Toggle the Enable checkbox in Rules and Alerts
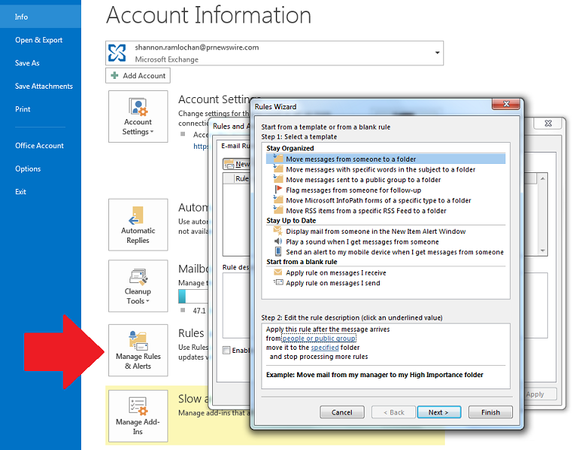This screenshot has height=450, width=585. point(226,350)
